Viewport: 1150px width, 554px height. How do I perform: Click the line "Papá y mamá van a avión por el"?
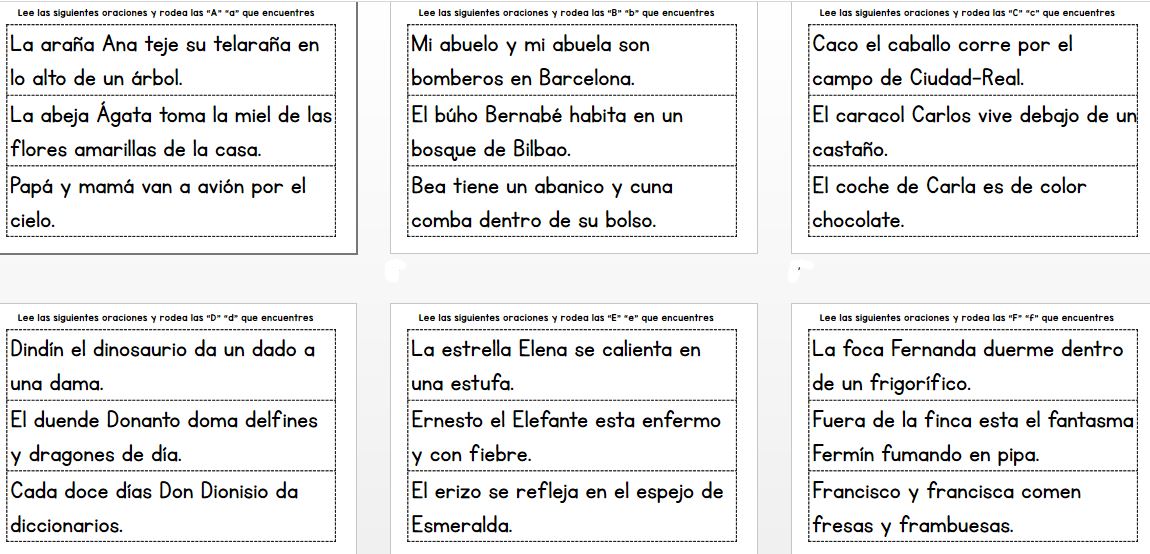click(158, 186)
